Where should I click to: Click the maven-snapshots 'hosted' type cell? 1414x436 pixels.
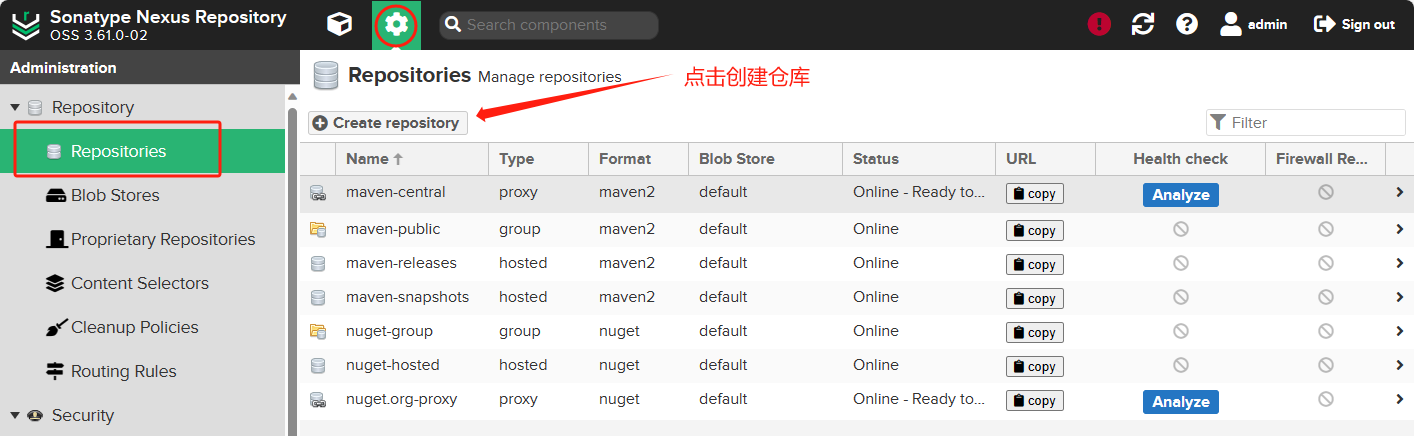538,297
